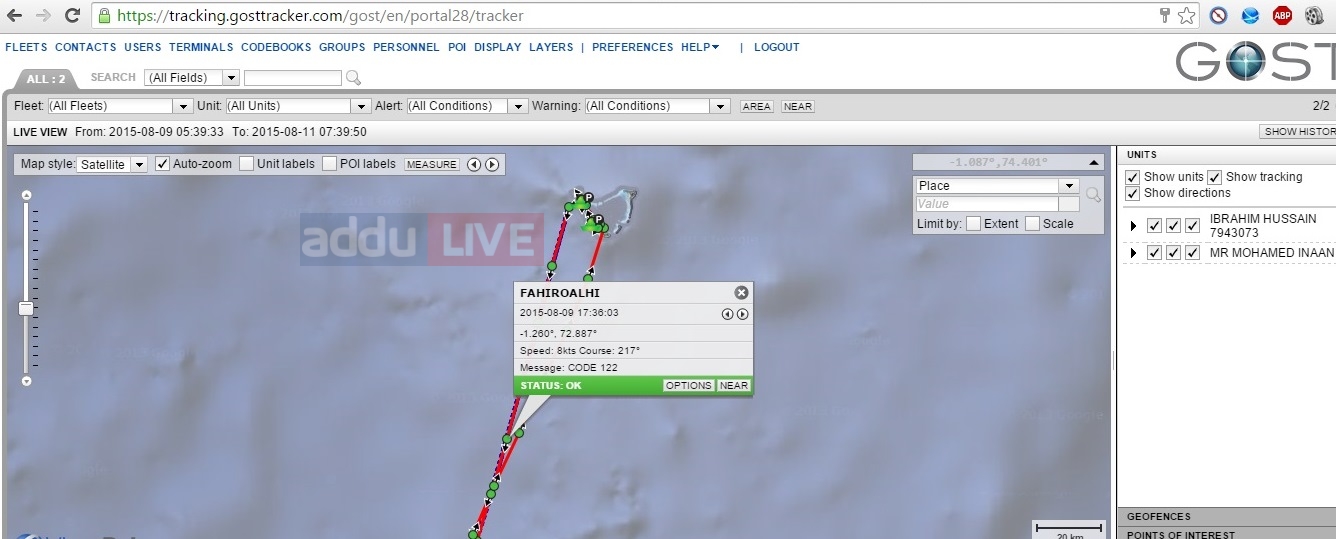Enable the Unit labels checkbox

tap(246, 164)
